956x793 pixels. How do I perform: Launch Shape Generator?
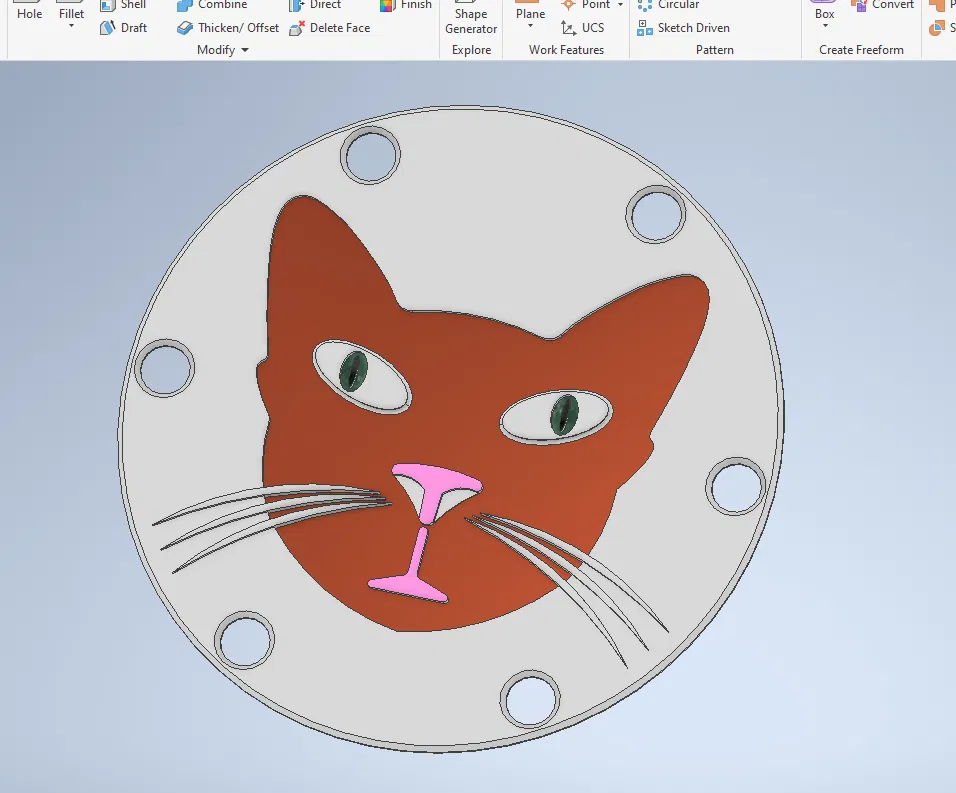tap(471, 18)
